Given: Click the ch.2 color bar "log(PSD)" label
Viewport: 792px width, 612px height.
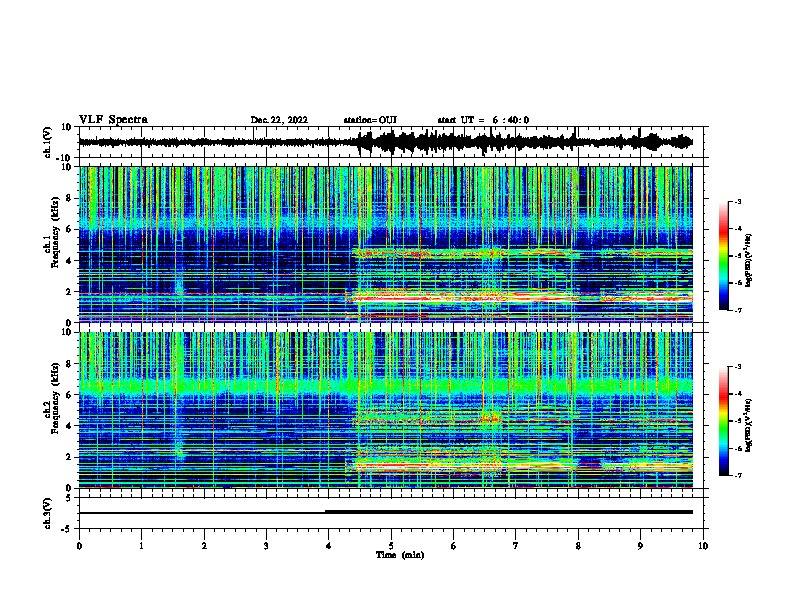Looking at the screenshot, I should (x=748, y=425).
